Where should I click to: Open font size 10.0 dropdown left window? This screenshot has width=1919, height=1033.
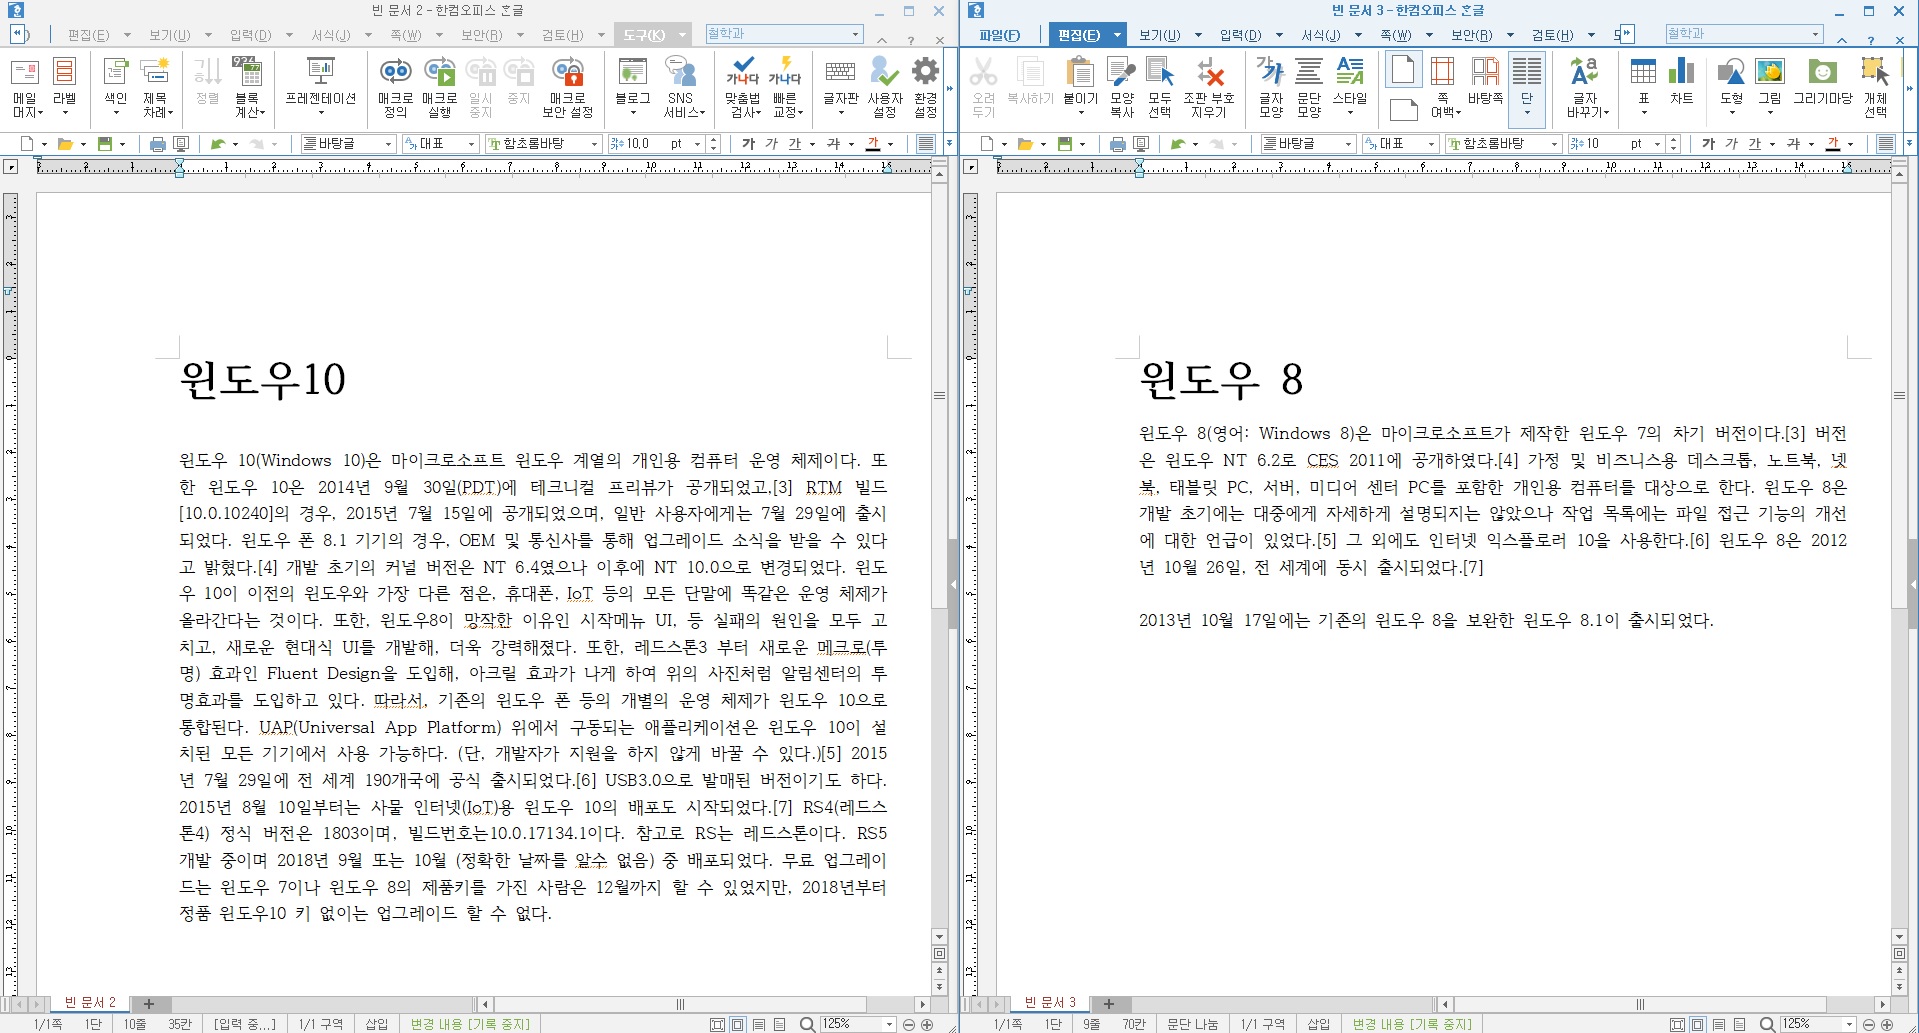(698, 144)
